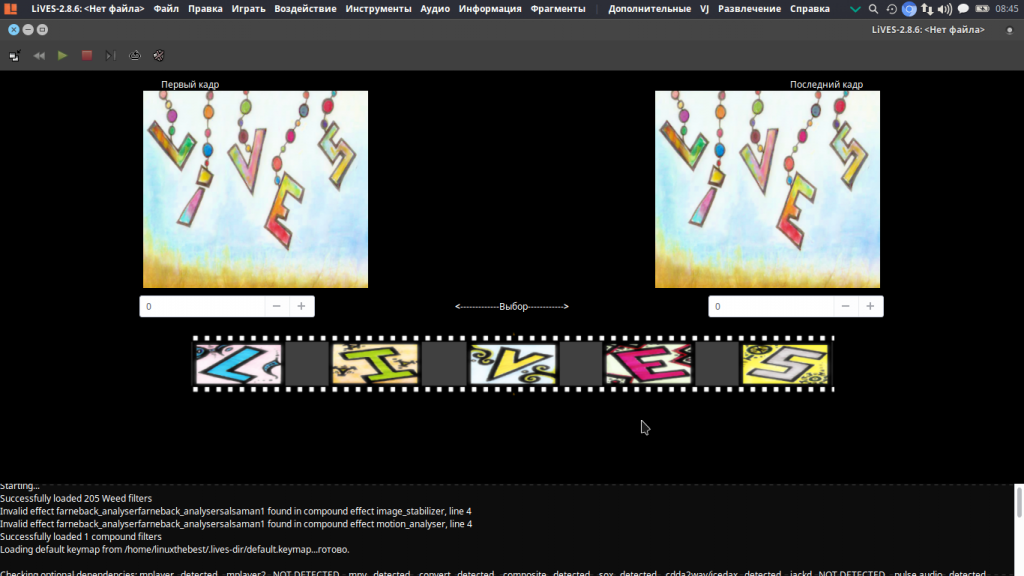Image resolution: width=1024 pixels, height=576 pixels.
Task: Decrease the last frame value with minus
Action: [845, 306]
